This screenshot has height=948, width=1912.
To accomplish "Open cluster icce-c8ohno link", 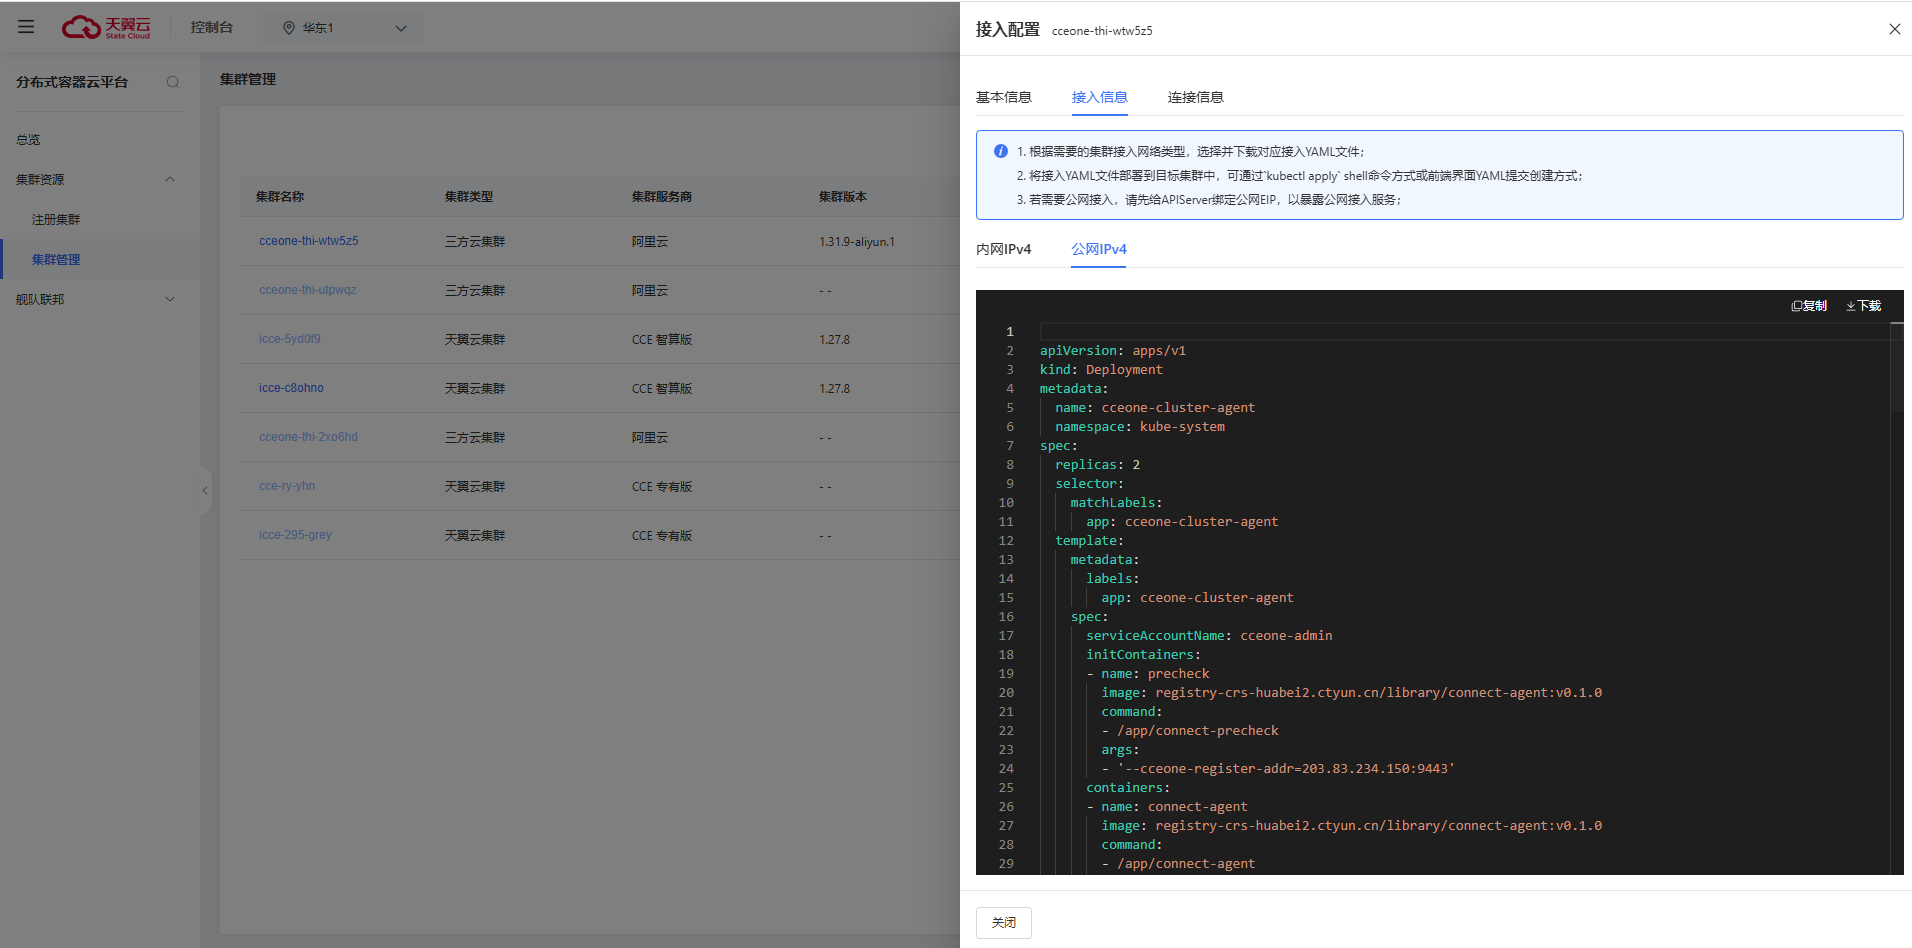I will tap(291, 388).
